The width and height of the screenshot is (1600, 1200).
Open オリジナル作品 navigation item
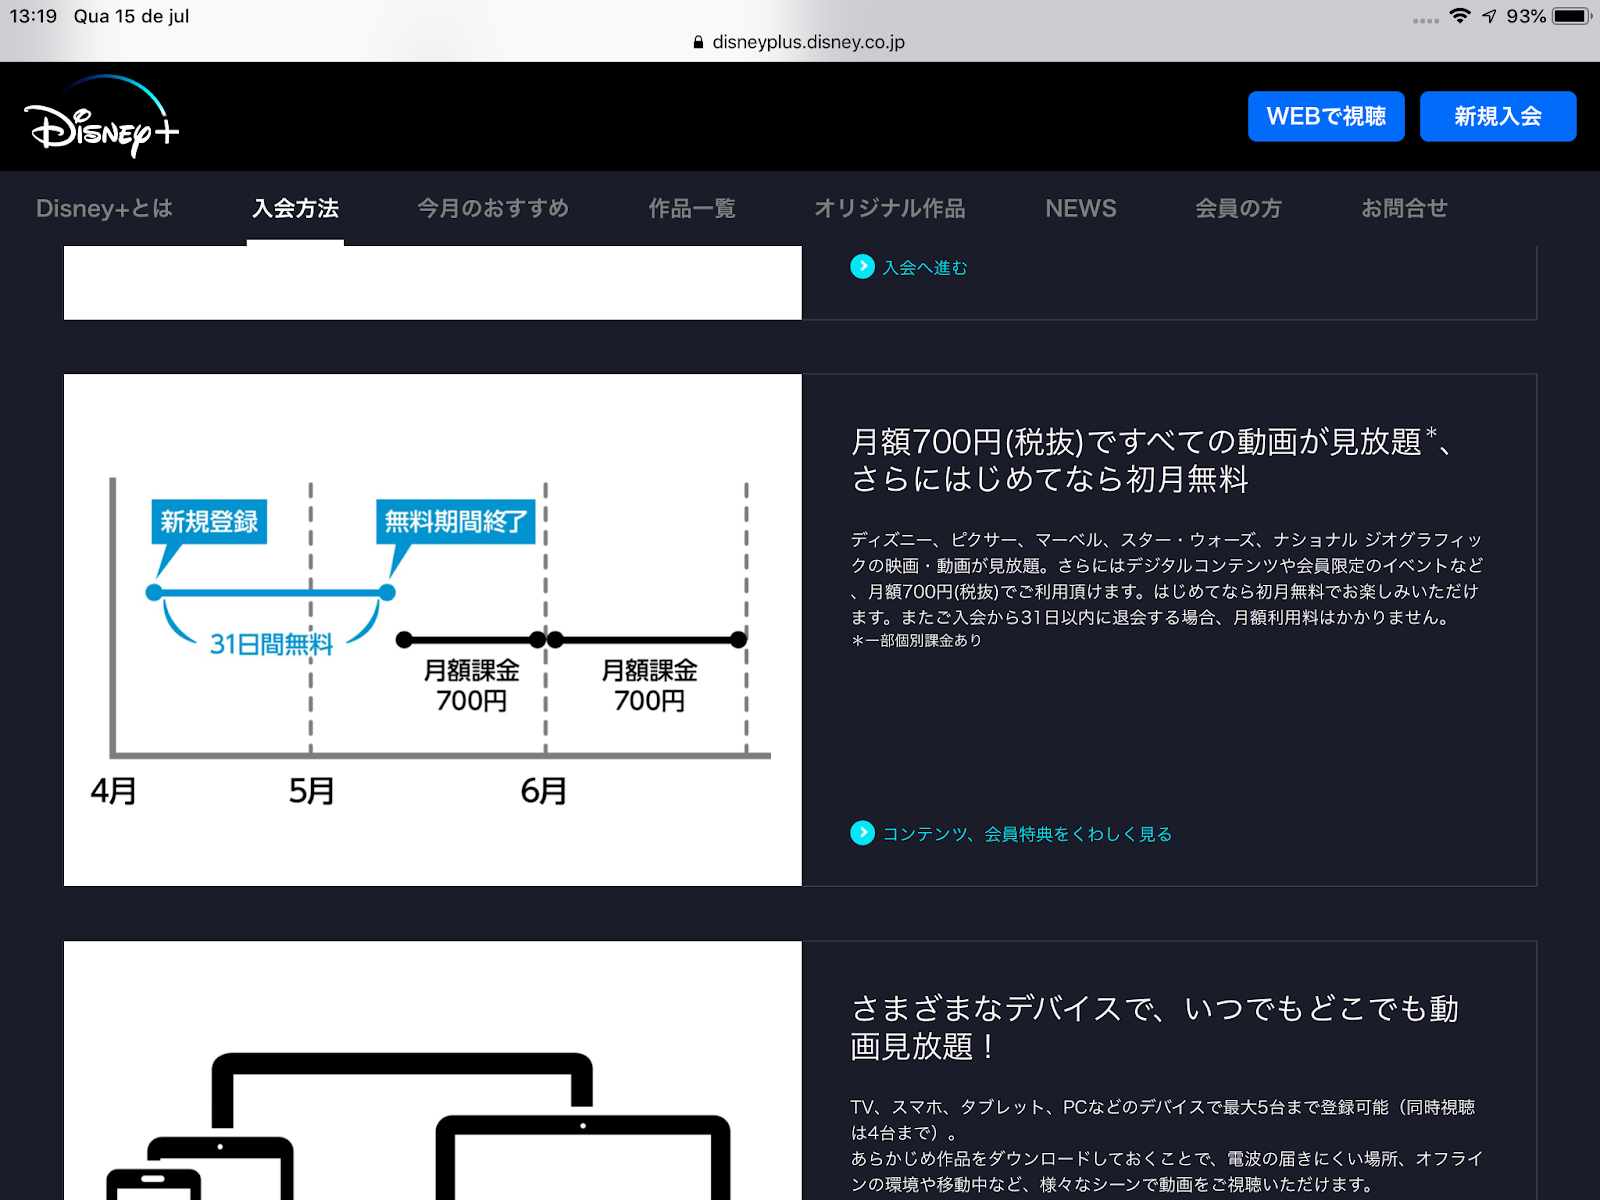click(890, 208)
